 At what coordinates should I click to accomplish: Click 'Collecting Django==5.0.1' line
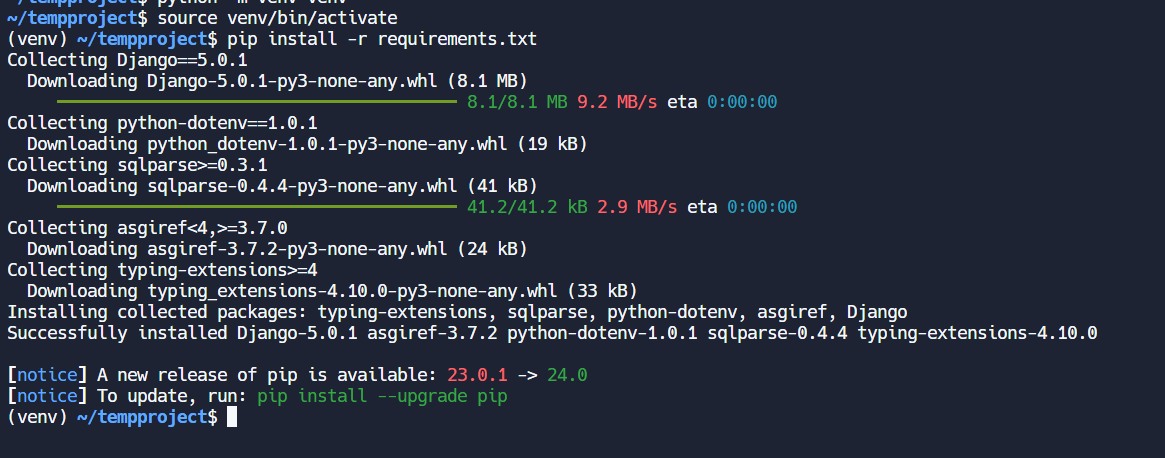[x=127, y=59]
